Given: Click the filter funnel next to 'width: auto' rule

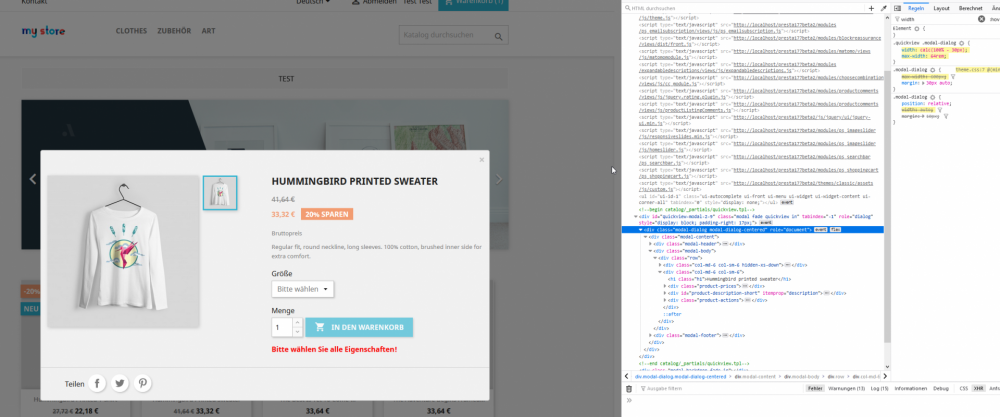Looking at the screenshot, I should (x=939, y=110).
